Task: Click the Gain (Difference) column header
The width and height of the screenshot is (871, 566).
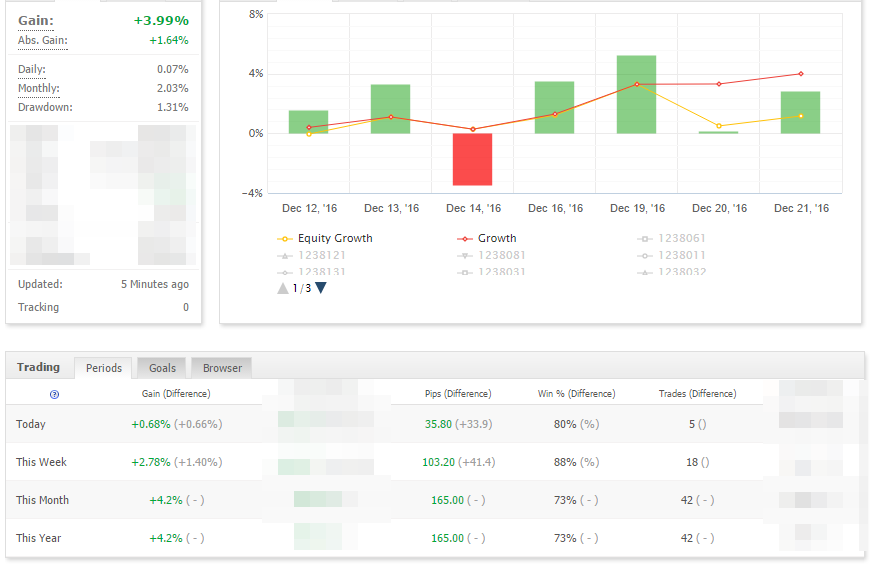Action: point(176,394)
